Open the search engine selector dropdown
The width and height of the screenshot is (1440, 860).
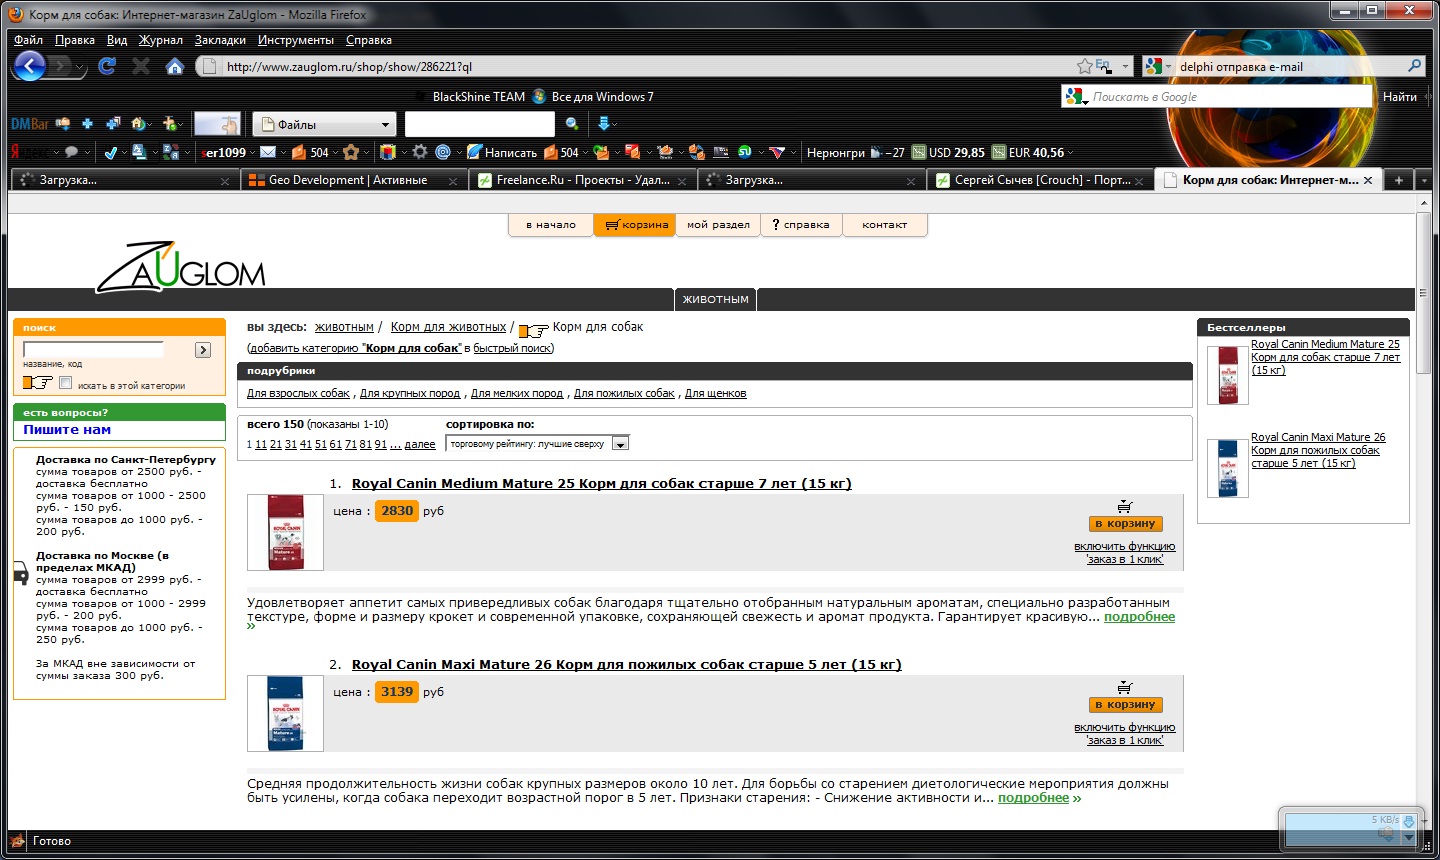point(1160,66)
